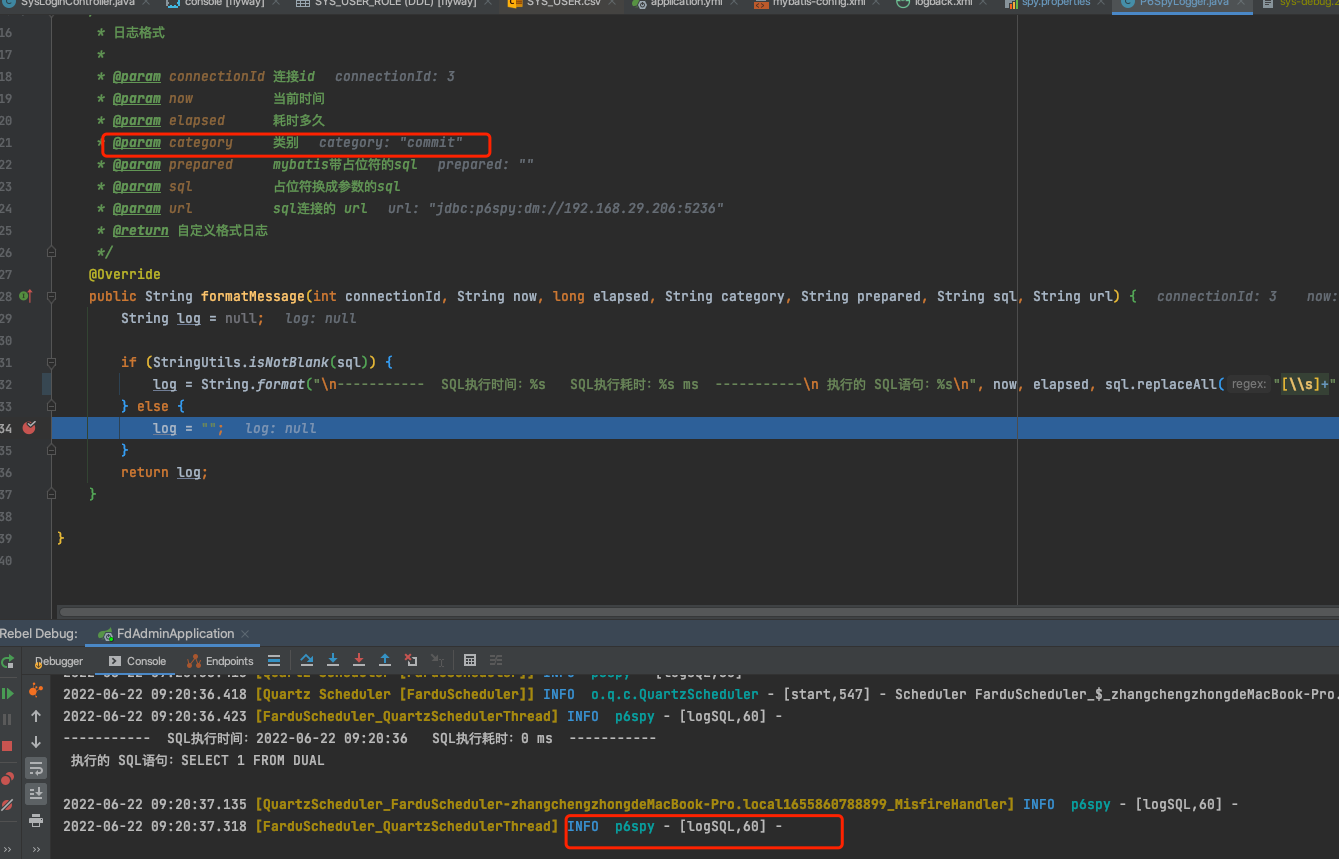This screenshot has width=1339, height=859.
Task: Click the '@return' doc tag on line 25
Action: 140,230
